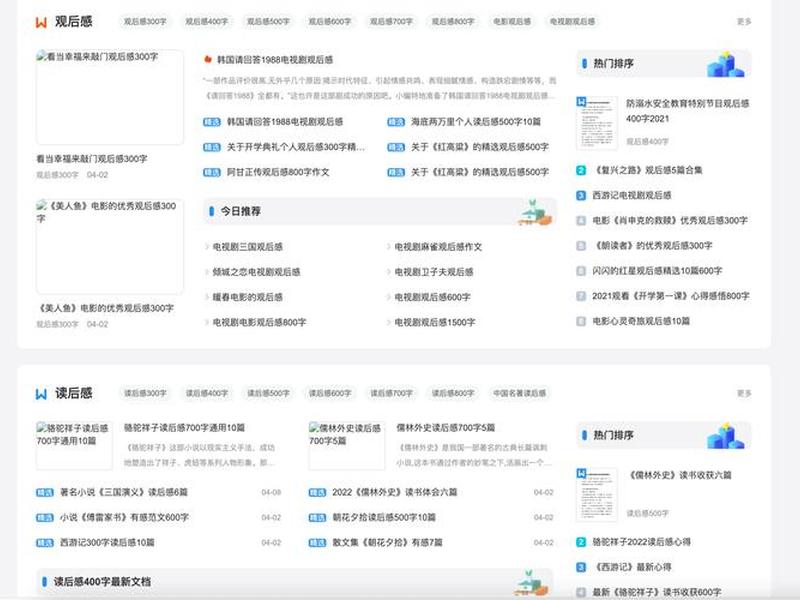Click the rank 4 badge beside 电影《肖申克的救赎》
Viewport: 800px width, 600px height.
pos(581,220)
